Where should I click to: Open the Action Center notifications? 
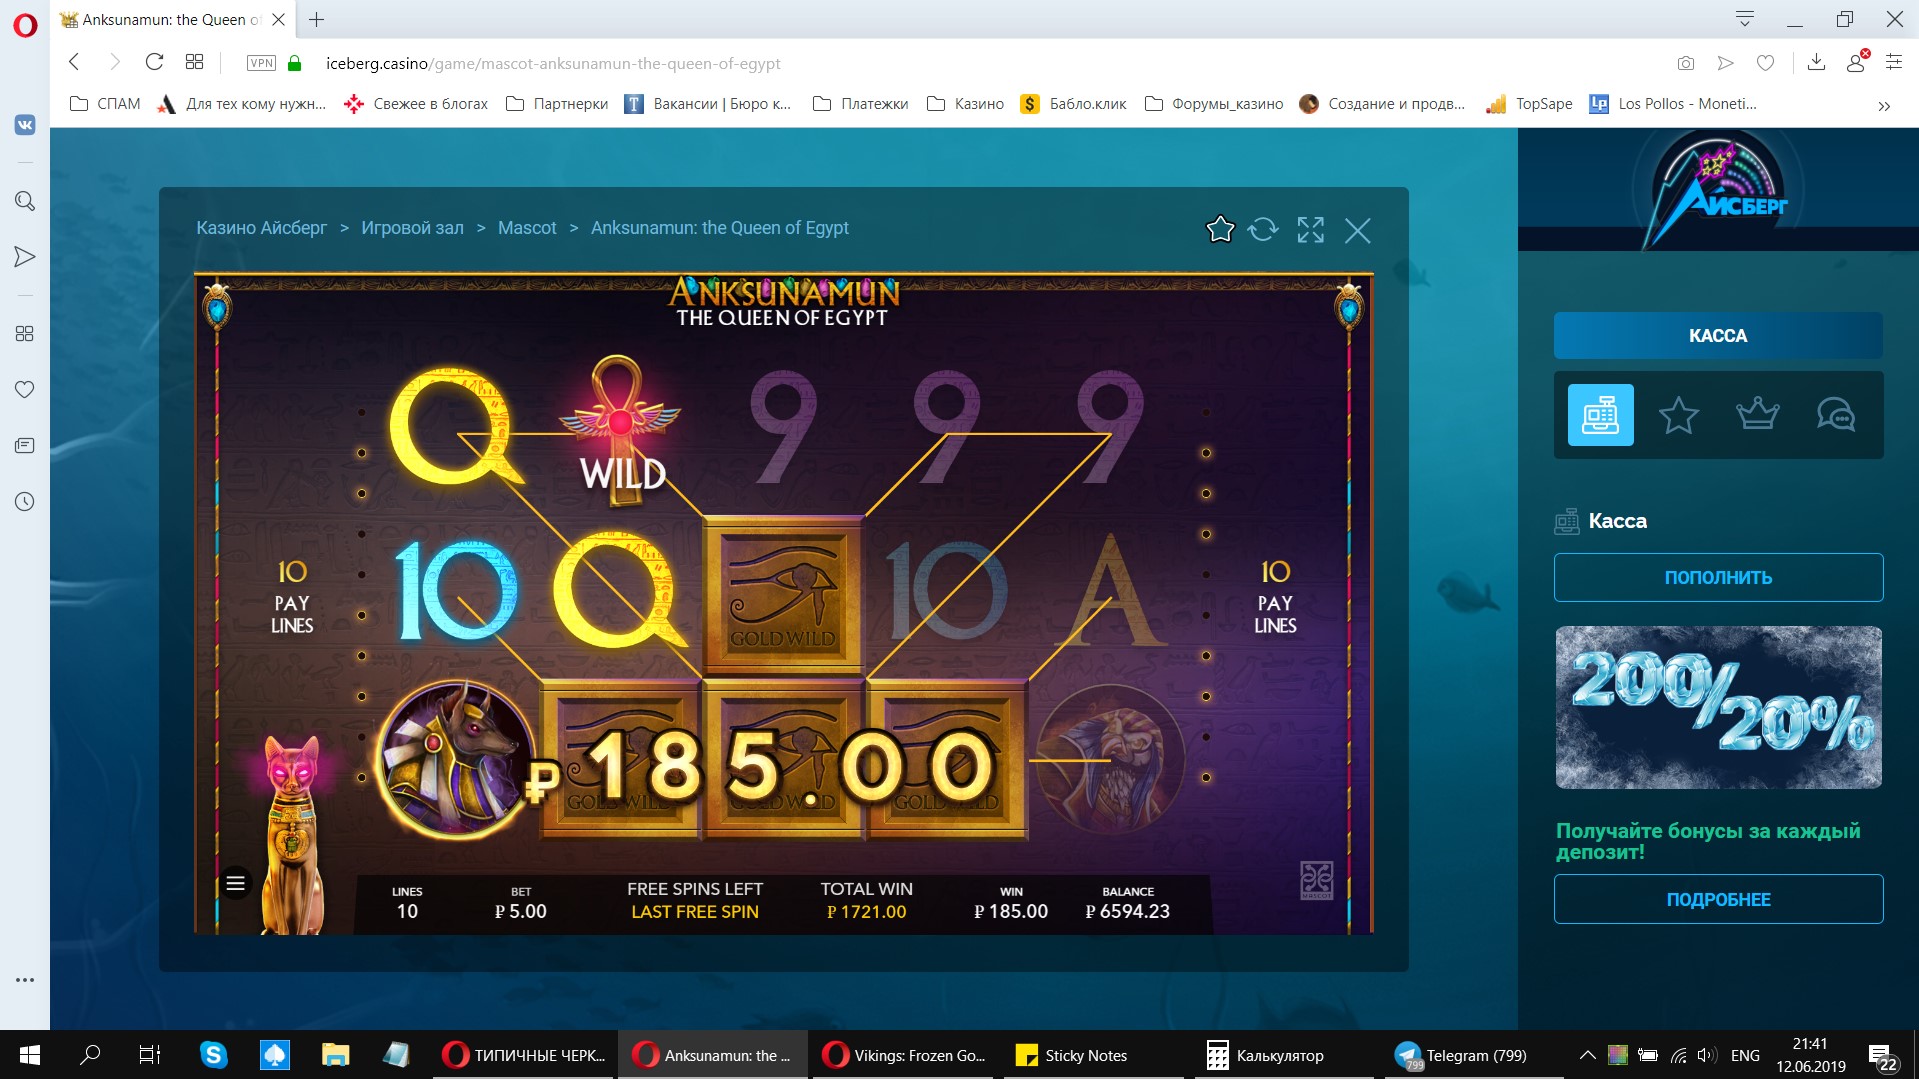pos(1882,1056)
